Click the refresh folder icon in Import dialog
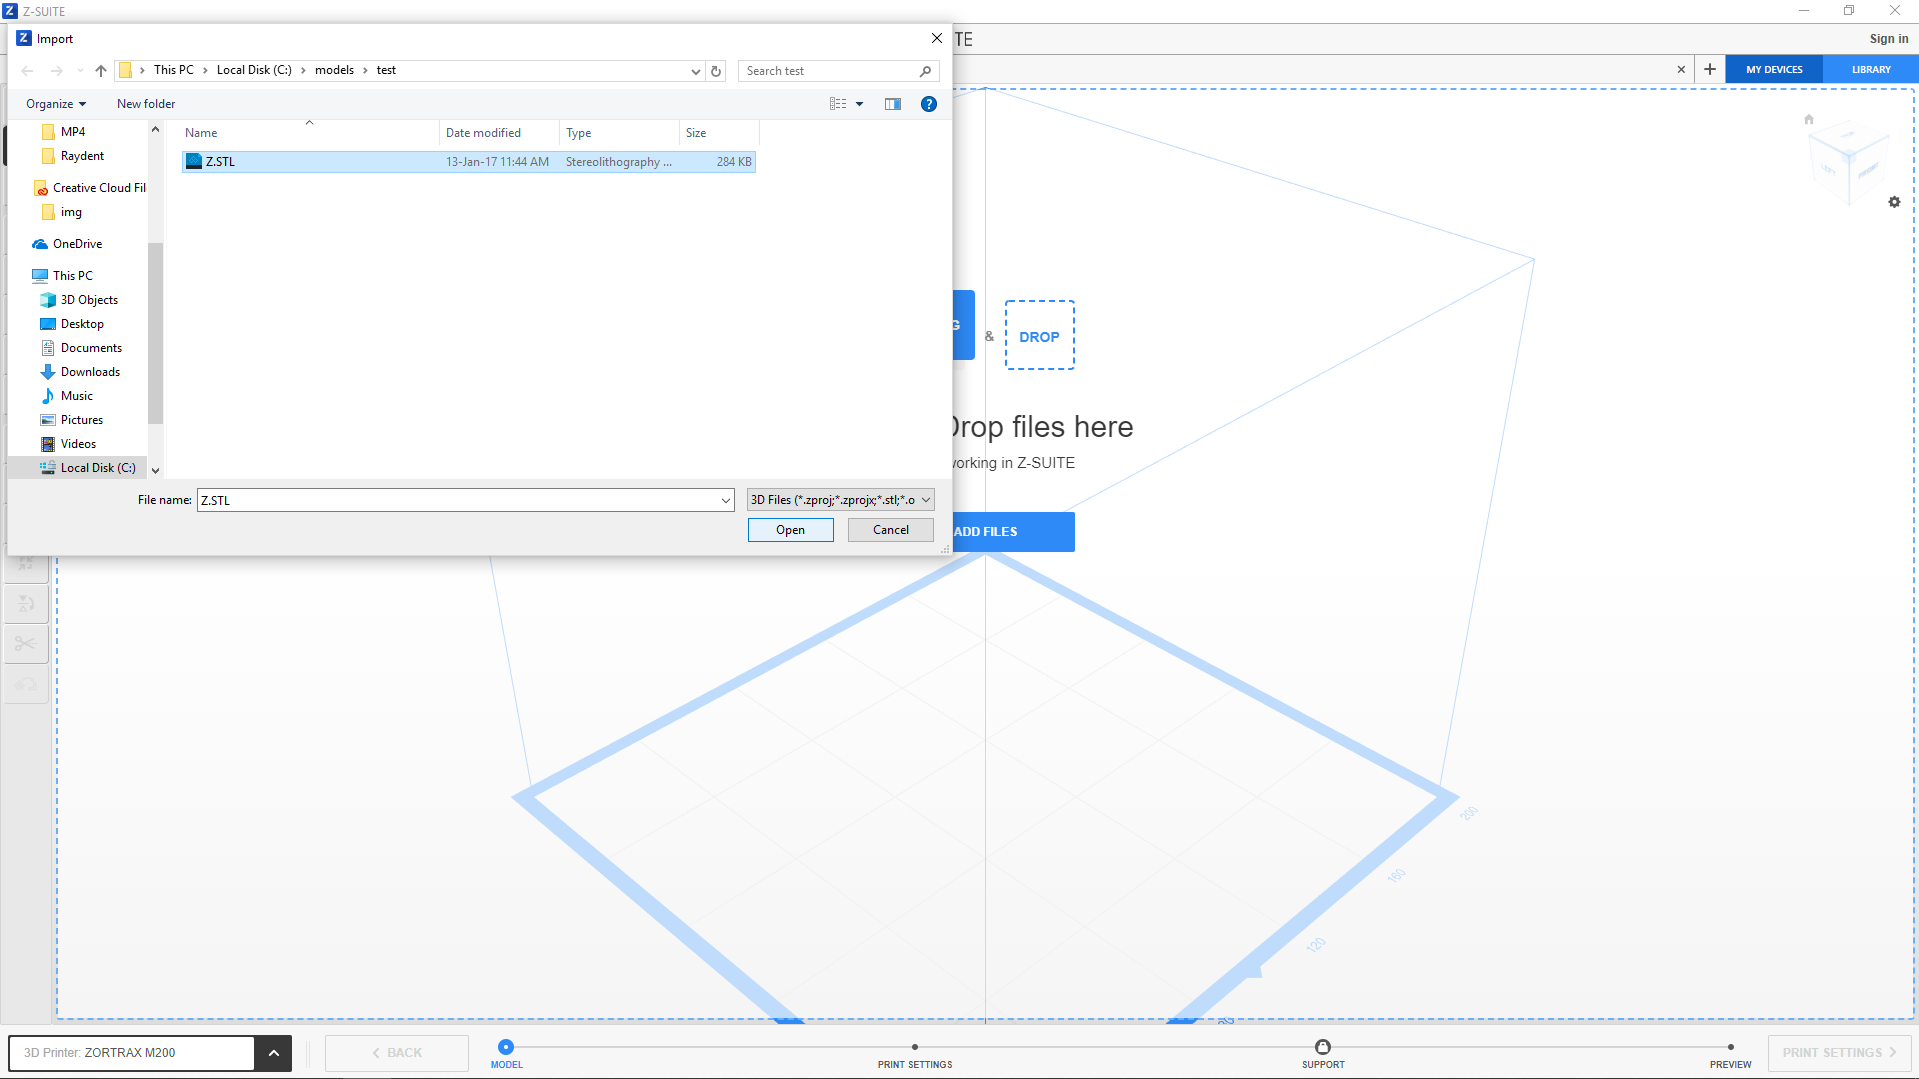Viewport: 1919px width, 1079px height. pos(716,71)
